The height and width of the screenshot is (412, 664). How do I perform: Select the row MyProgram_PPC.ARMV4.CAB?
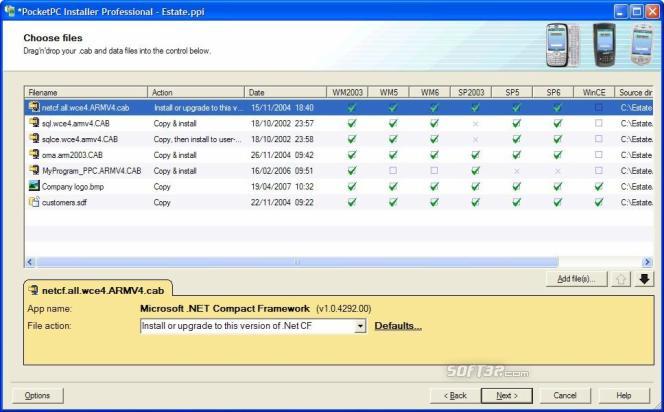coord(339,171)
